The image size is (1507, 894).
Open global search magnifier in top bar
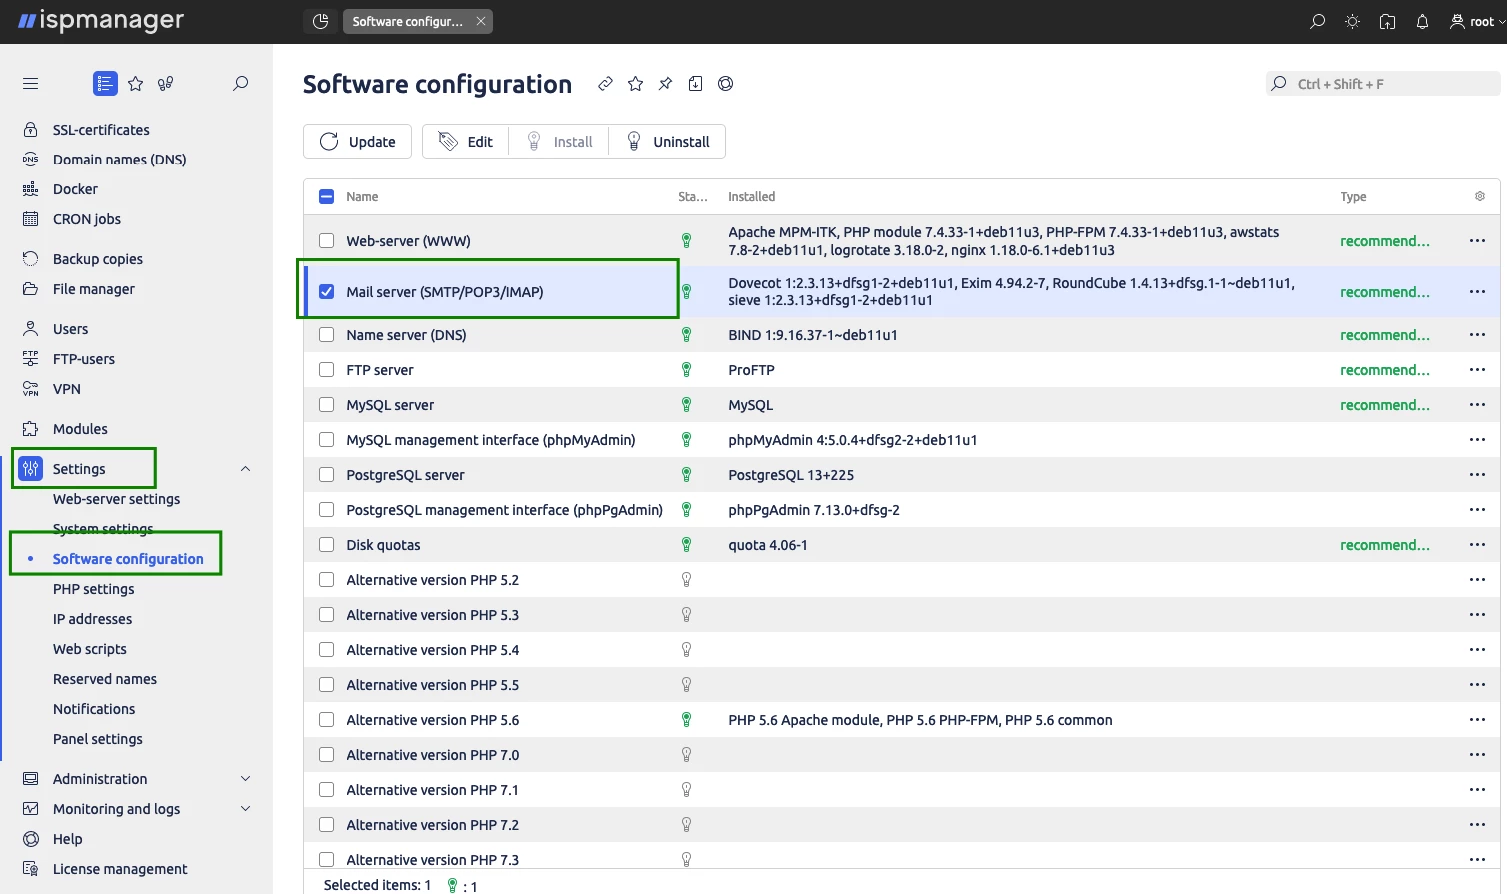[x=1318, y=21]
